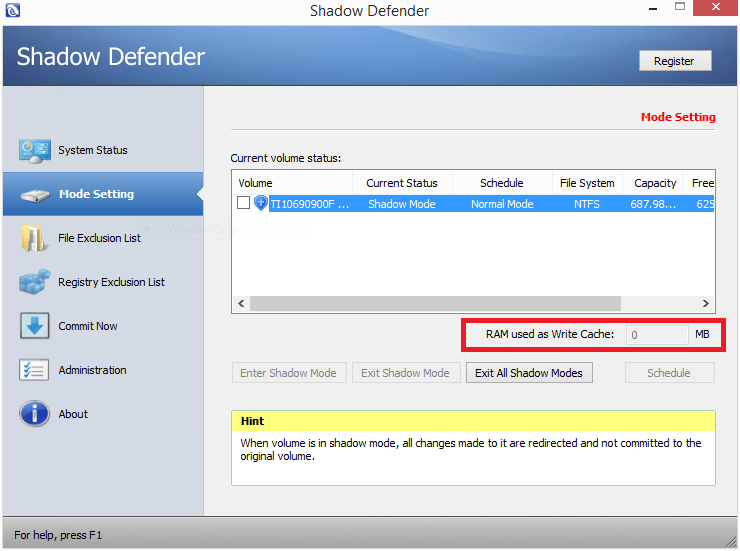Viewport: 740px width, 551px height.
Task: Choose Commit Now in sidebar
Action: [x=88, y=326]
